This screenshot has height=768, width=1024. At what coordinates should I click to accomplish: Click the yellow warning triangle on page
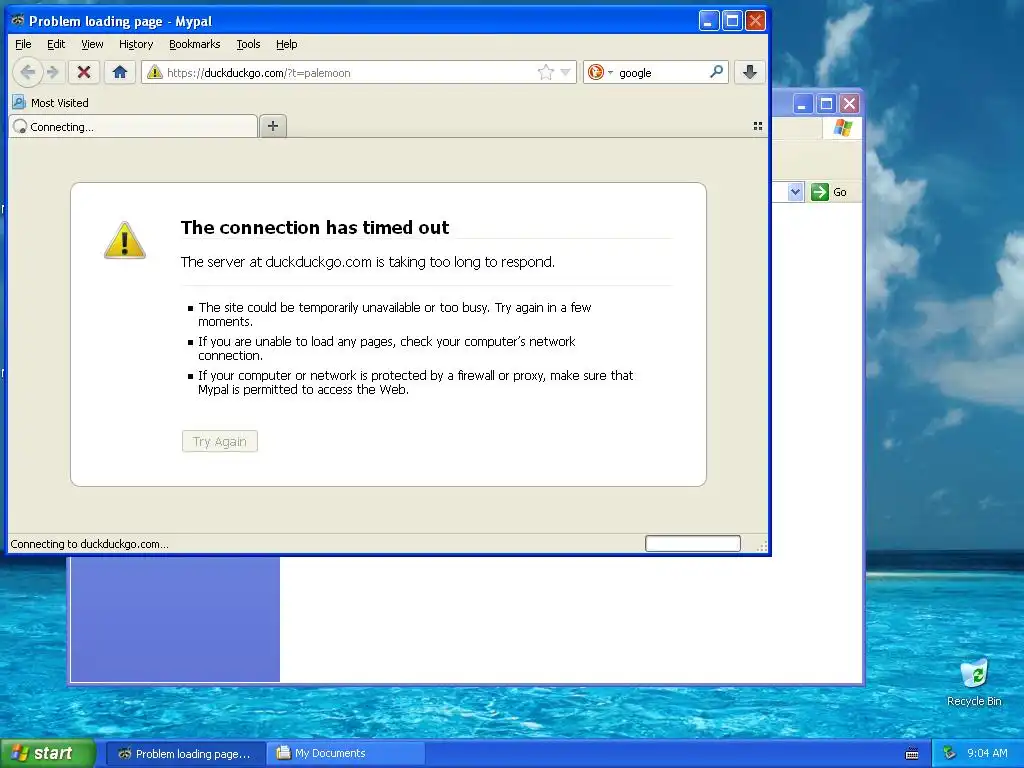(x=125, y=240)
